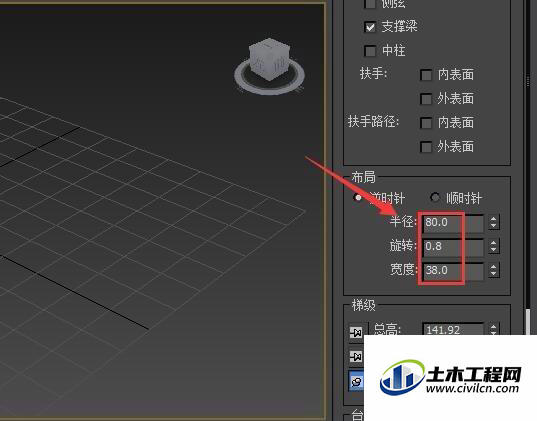
Task: Enable the 中柱 checkbox
Action: [x=370, y=51]
